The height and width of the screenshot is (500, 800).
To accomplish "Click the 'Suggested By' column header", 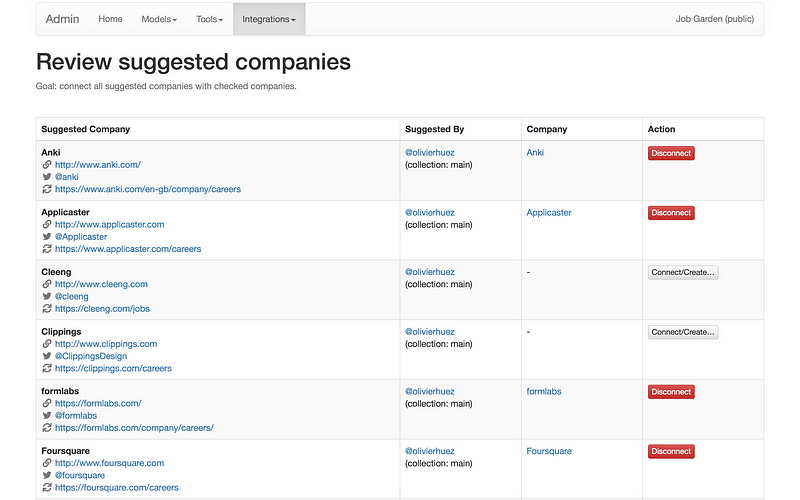I will 435,129.
